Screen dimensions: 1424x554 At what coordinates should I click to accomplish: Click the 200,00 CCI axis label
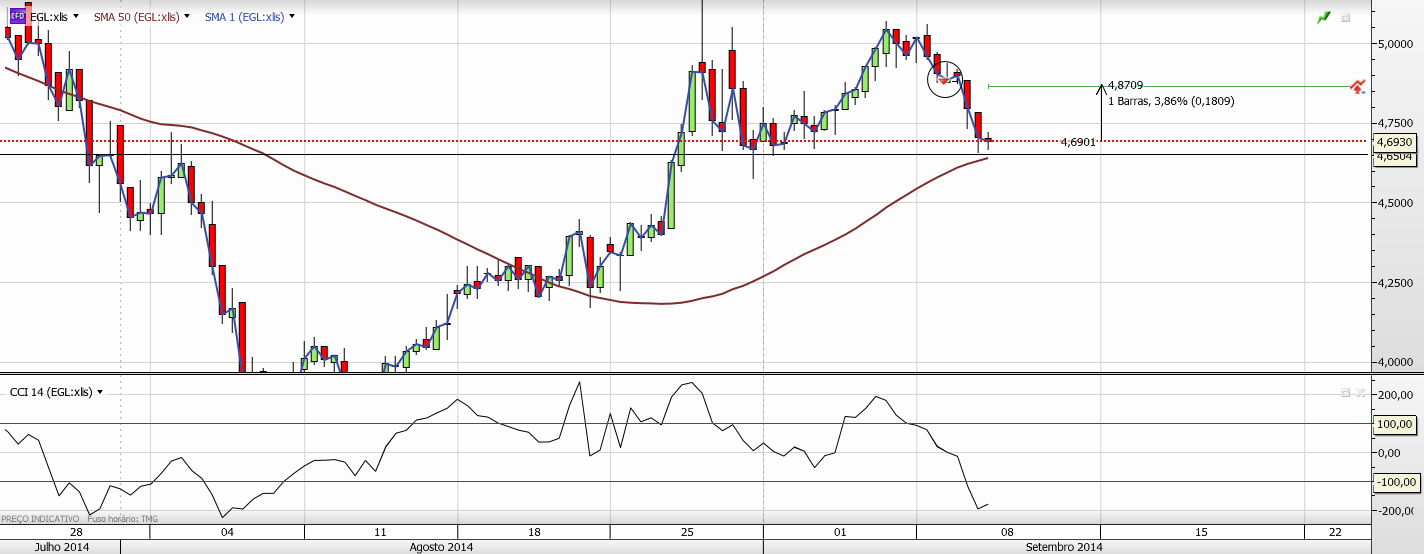click(x=1394, y=395)
